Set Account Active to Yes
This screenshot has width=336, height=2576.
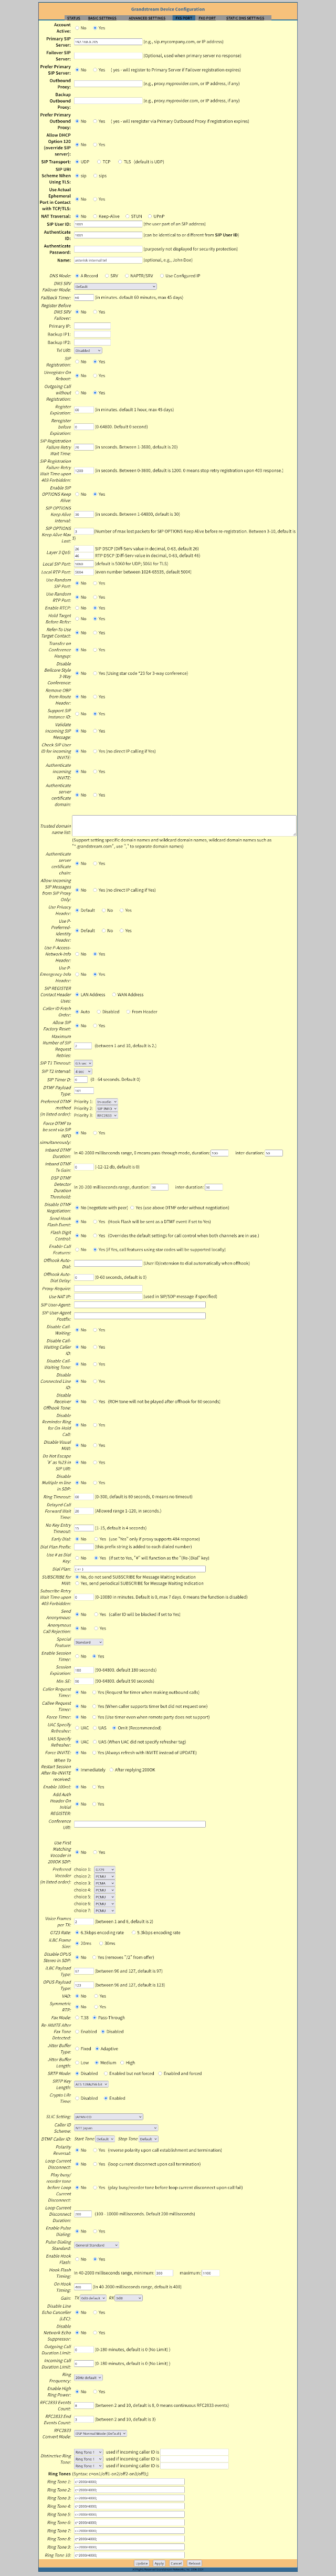coord(96,28)
